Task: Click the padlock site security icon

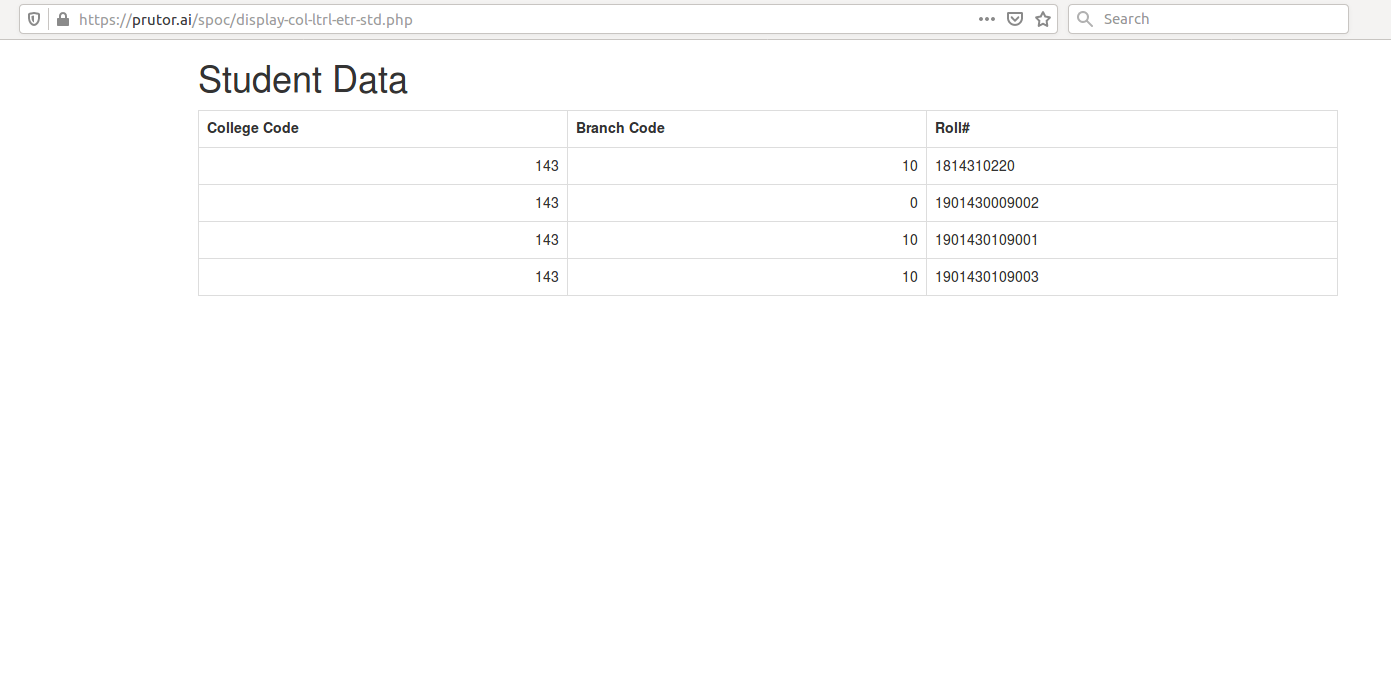Action: coord(63,19)
